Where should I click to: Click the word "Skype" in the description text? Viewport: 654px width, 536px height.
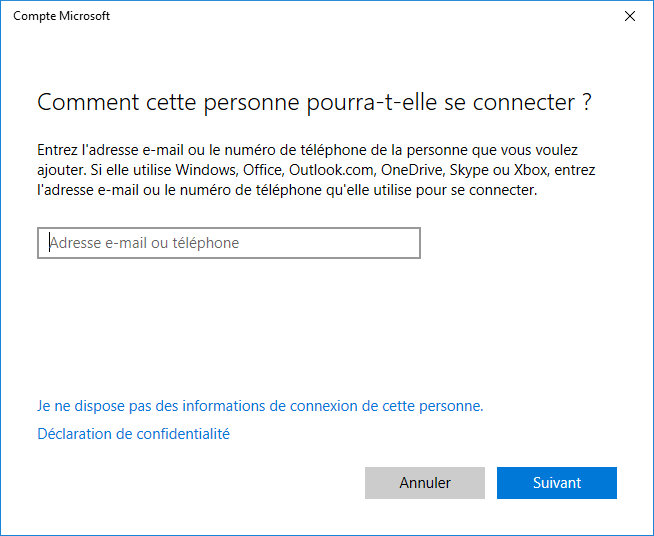click(470, 170)
